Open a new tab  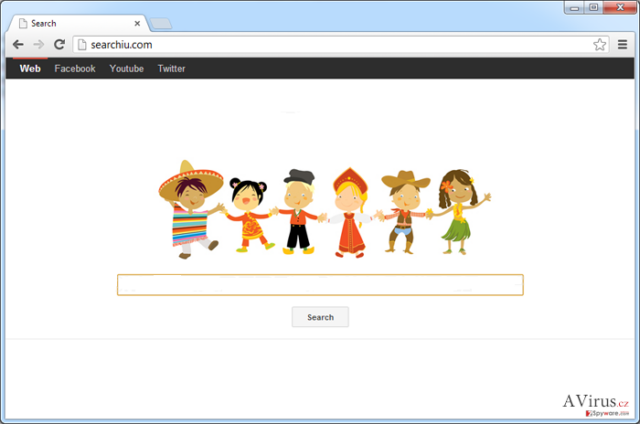[161, 24]
